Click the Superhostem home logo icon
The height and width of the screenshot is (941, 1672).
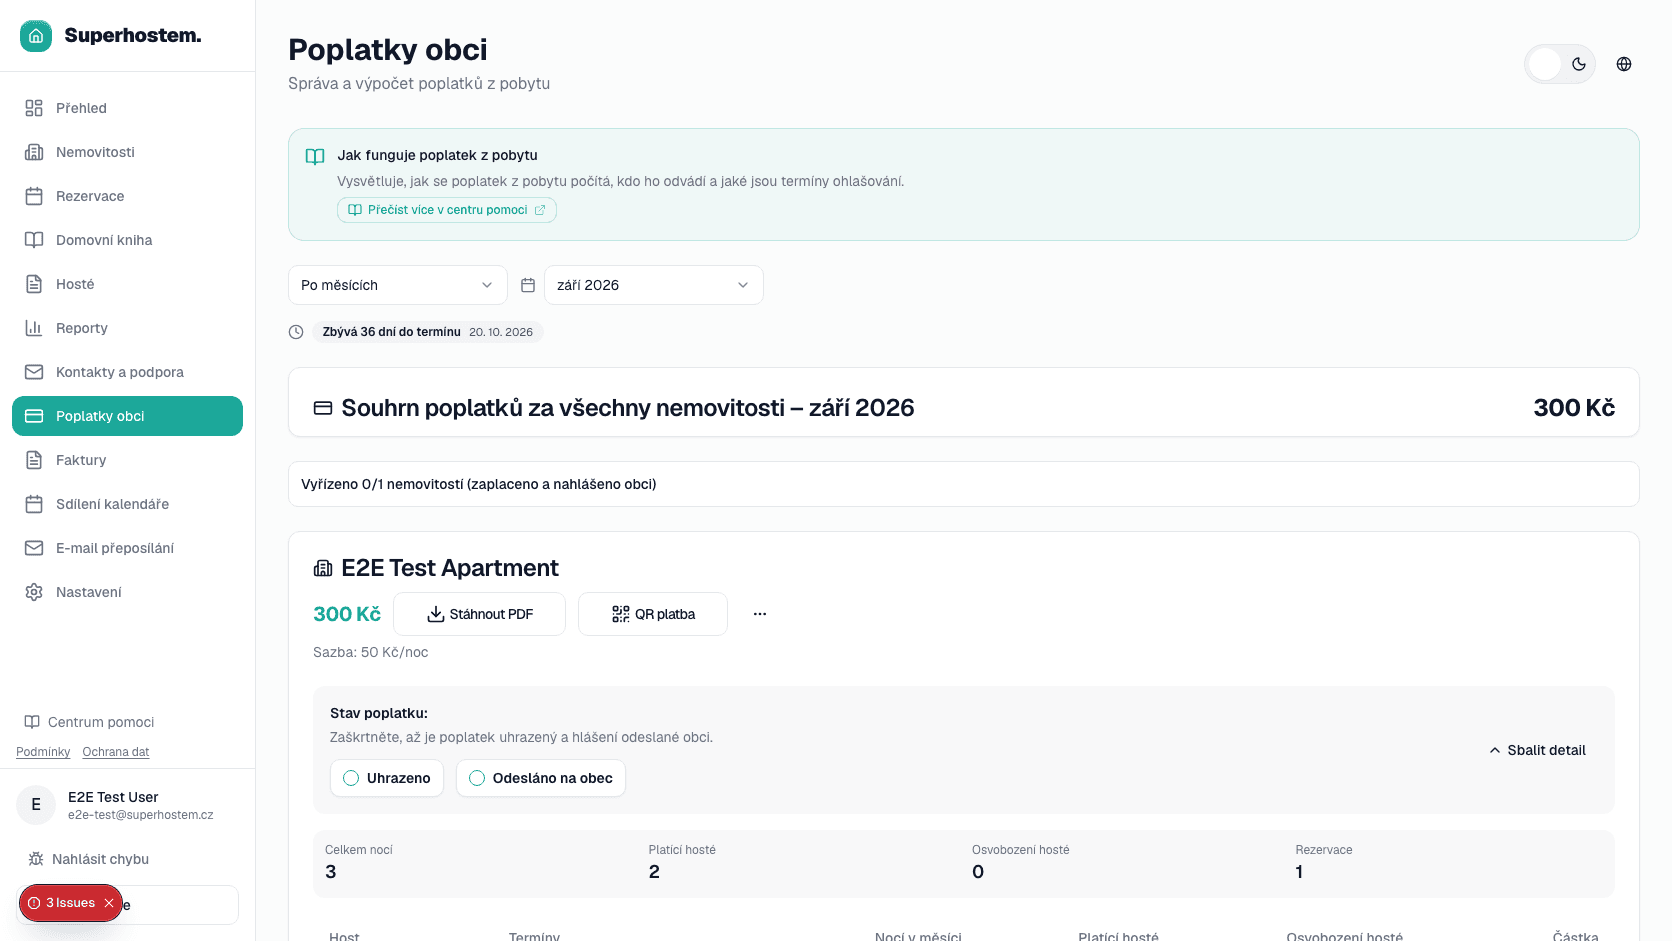coord(36,36)
